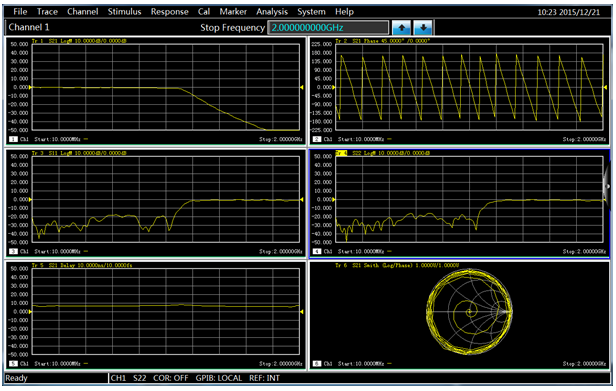The width and height of the screenshot is (616, 391).
Task: Click the down arrow frequency stepper
Action: pyautogui.click(x=423, y=28)
